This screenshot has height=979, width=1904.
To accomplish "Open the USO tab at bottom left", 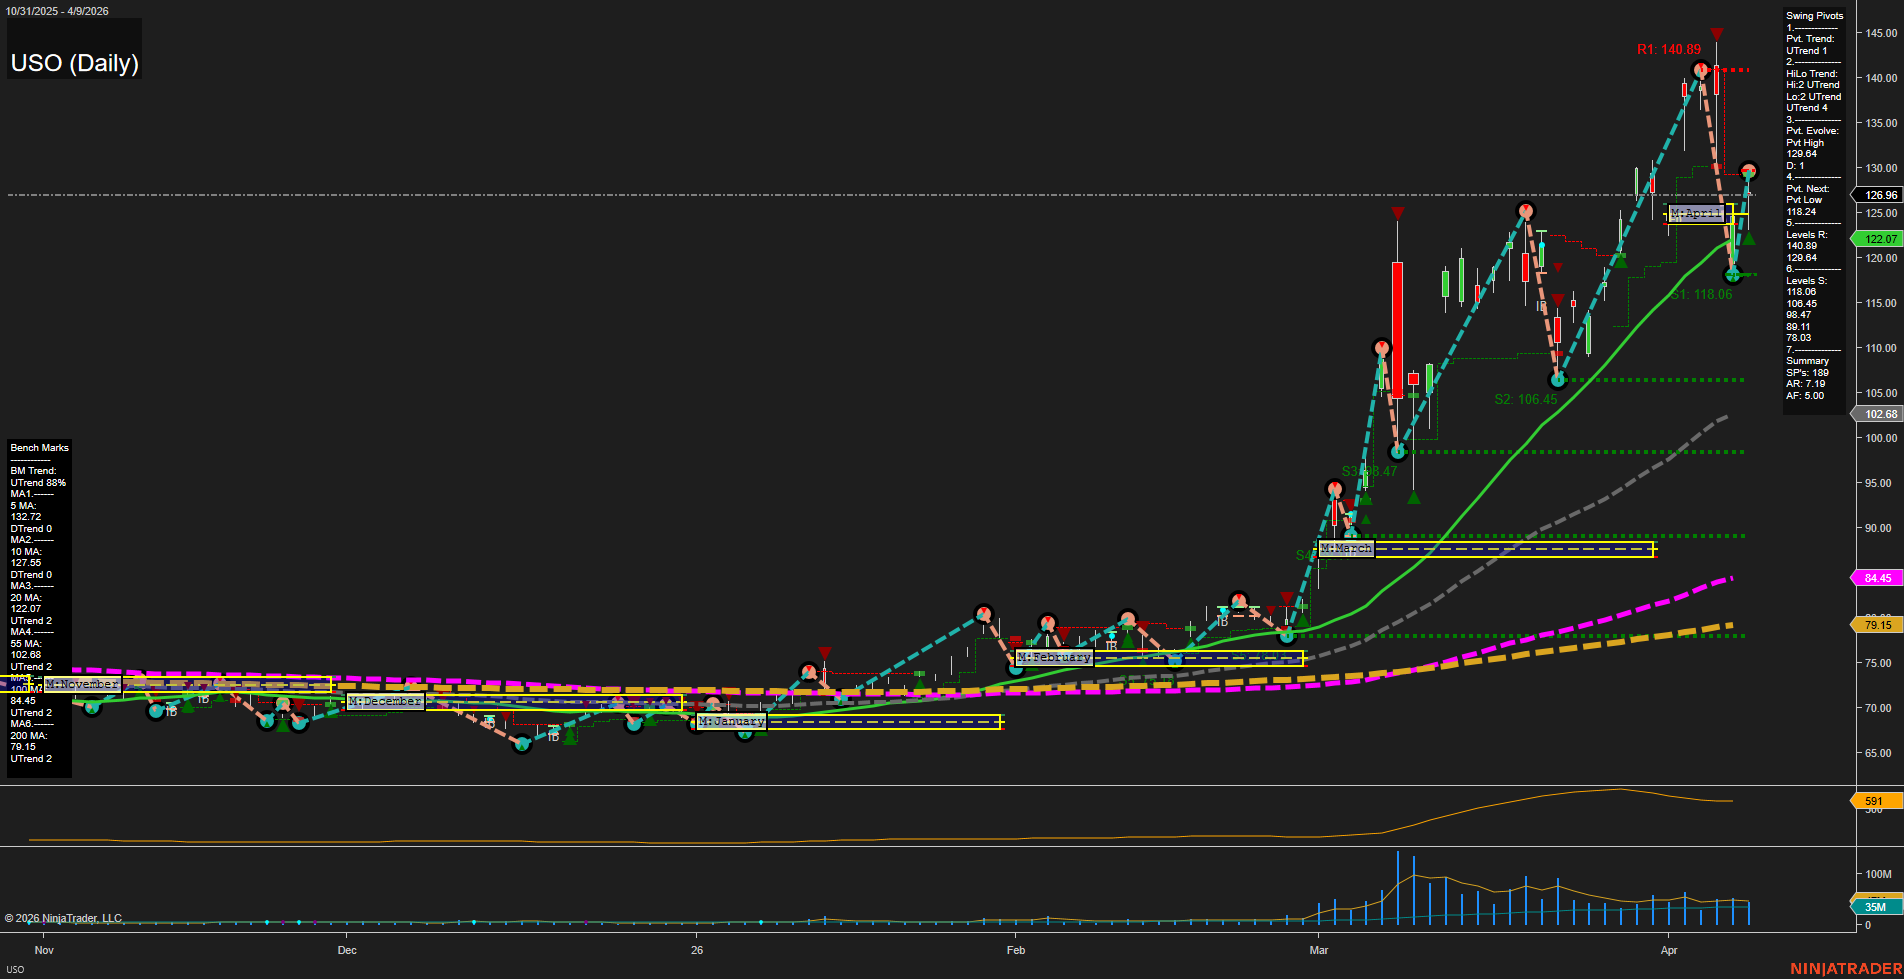I will pos(15,969).
